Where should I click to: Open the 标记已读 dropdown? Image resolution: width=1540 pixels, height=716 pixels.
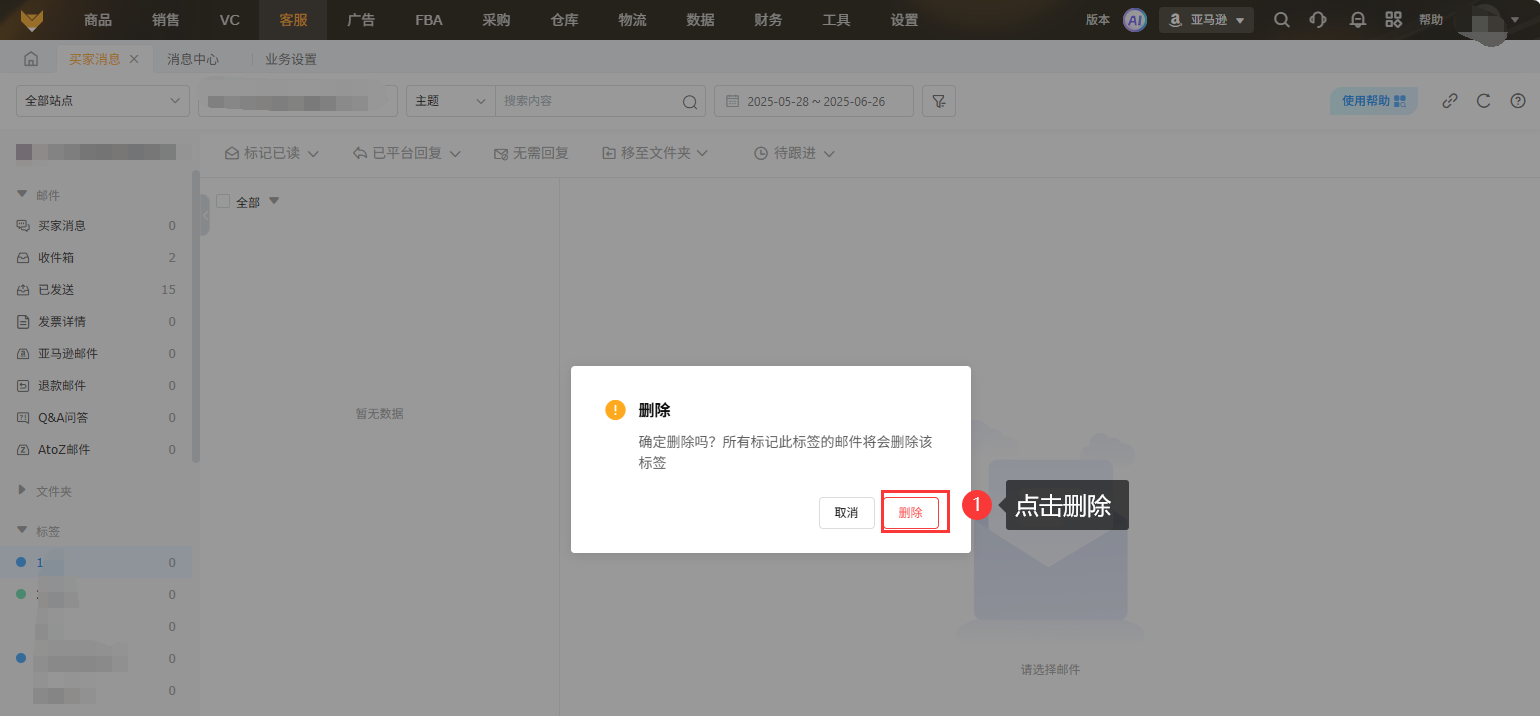click(x=272, y=153)
